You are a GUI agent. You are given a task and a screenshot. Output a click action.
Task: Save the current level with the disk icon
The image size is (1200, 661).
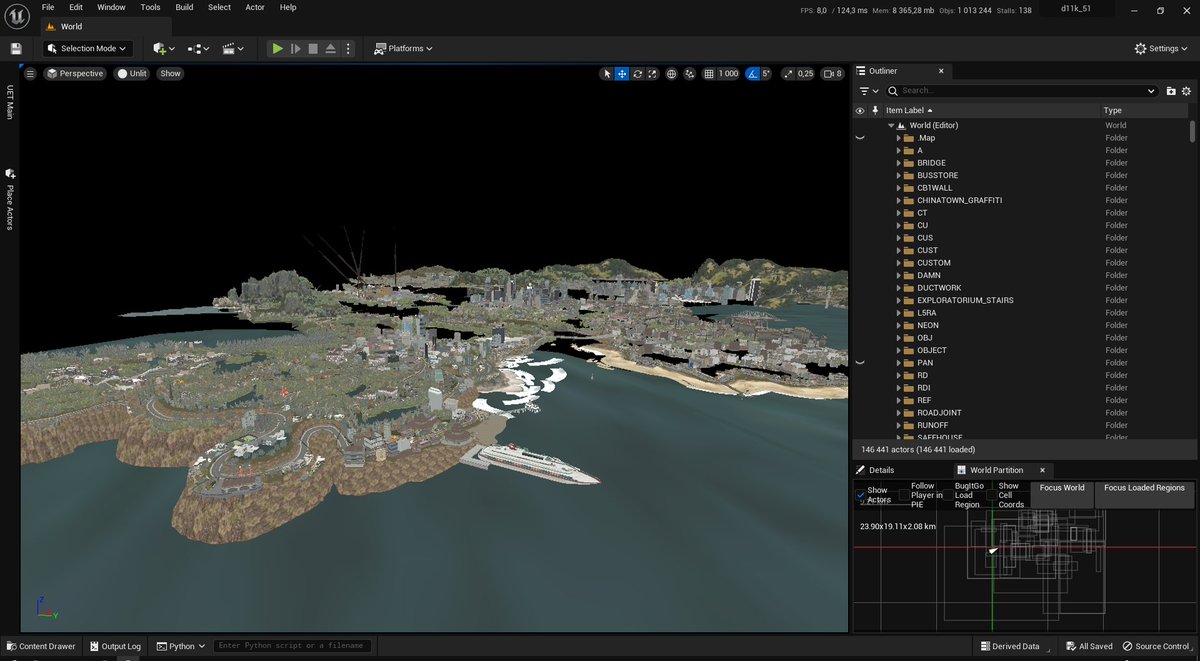tap(16, 48)
